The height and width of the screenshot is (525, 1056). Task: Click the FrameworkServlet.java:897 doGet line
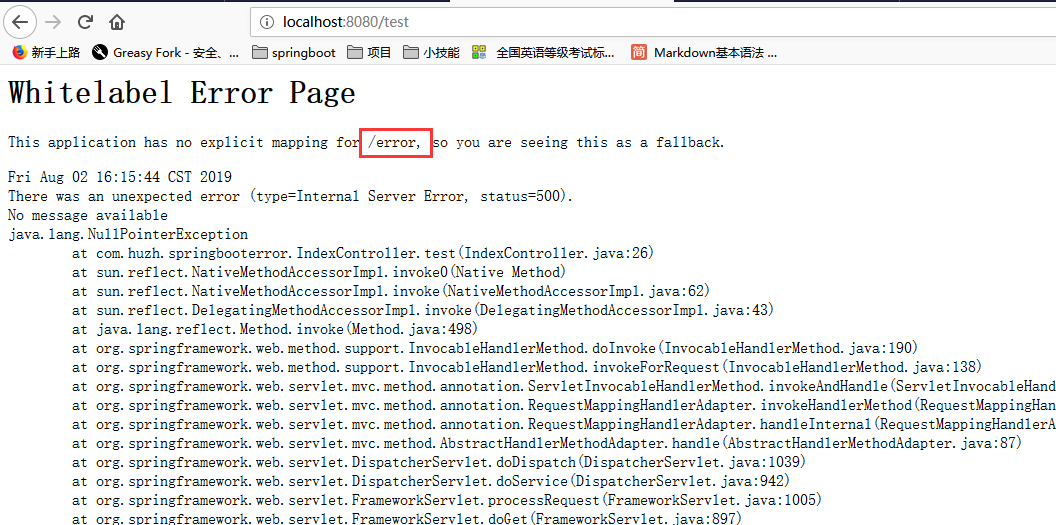click(x=407, y=518)
